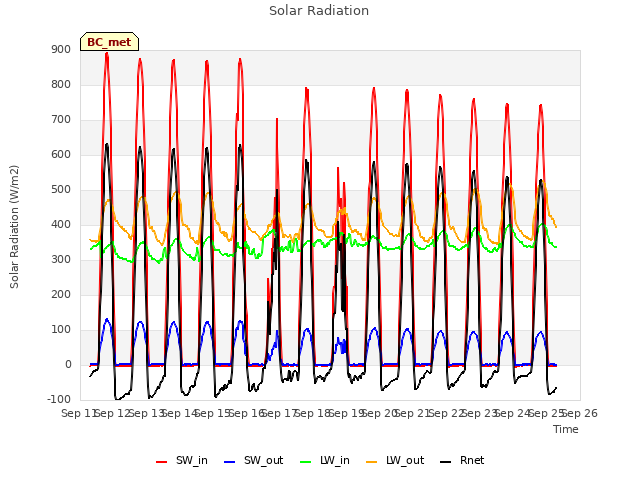Screen dimensions: 640x480
Task: Click the 0 y-axis tick label
Action: pyautogui.click(x=68, y=365)
